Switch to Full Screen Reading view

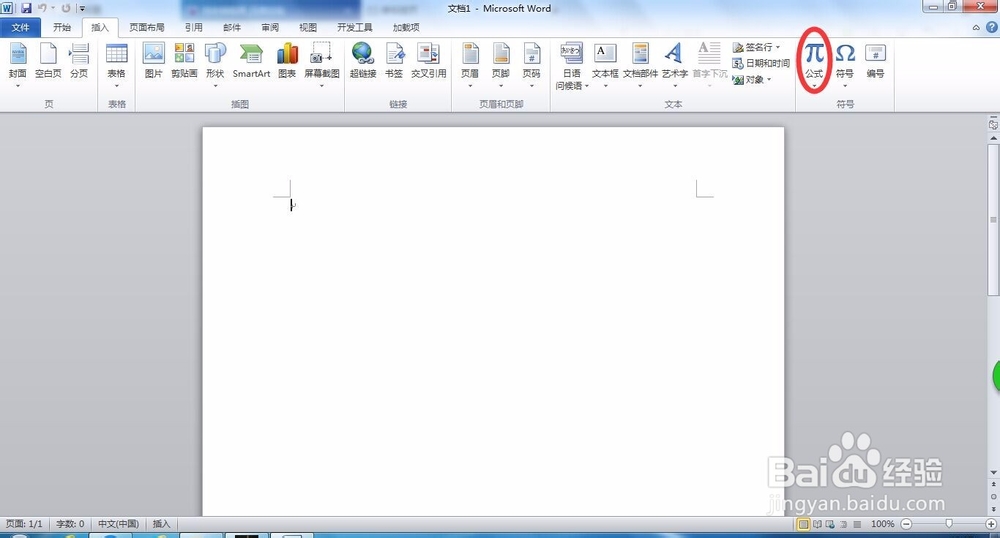pos(818,524)
